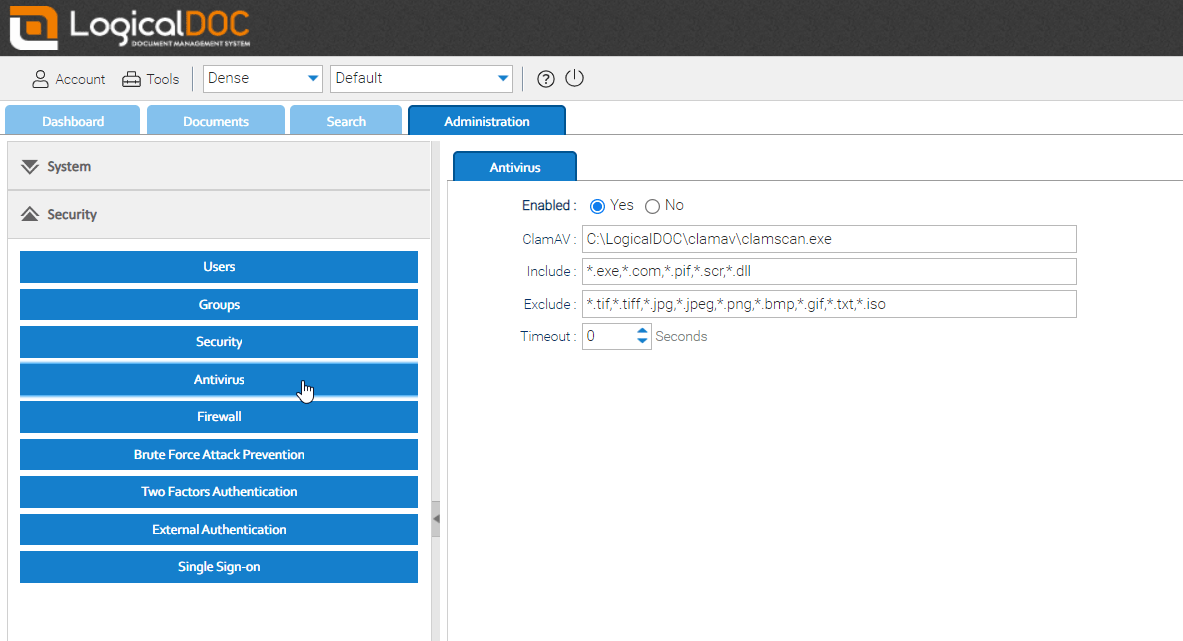This screenshot has width=1183, height=641.
Task: Click the Security button in the list
Action: [219, 342]
